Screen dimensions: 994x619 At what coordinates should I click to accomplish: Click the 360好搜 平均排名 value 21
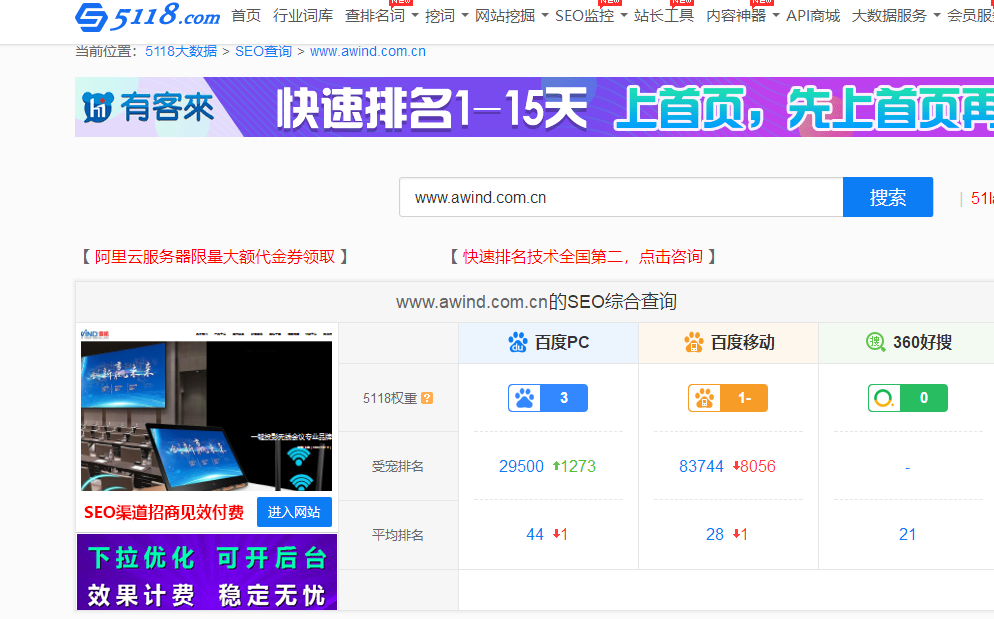[x=908, y=535]
